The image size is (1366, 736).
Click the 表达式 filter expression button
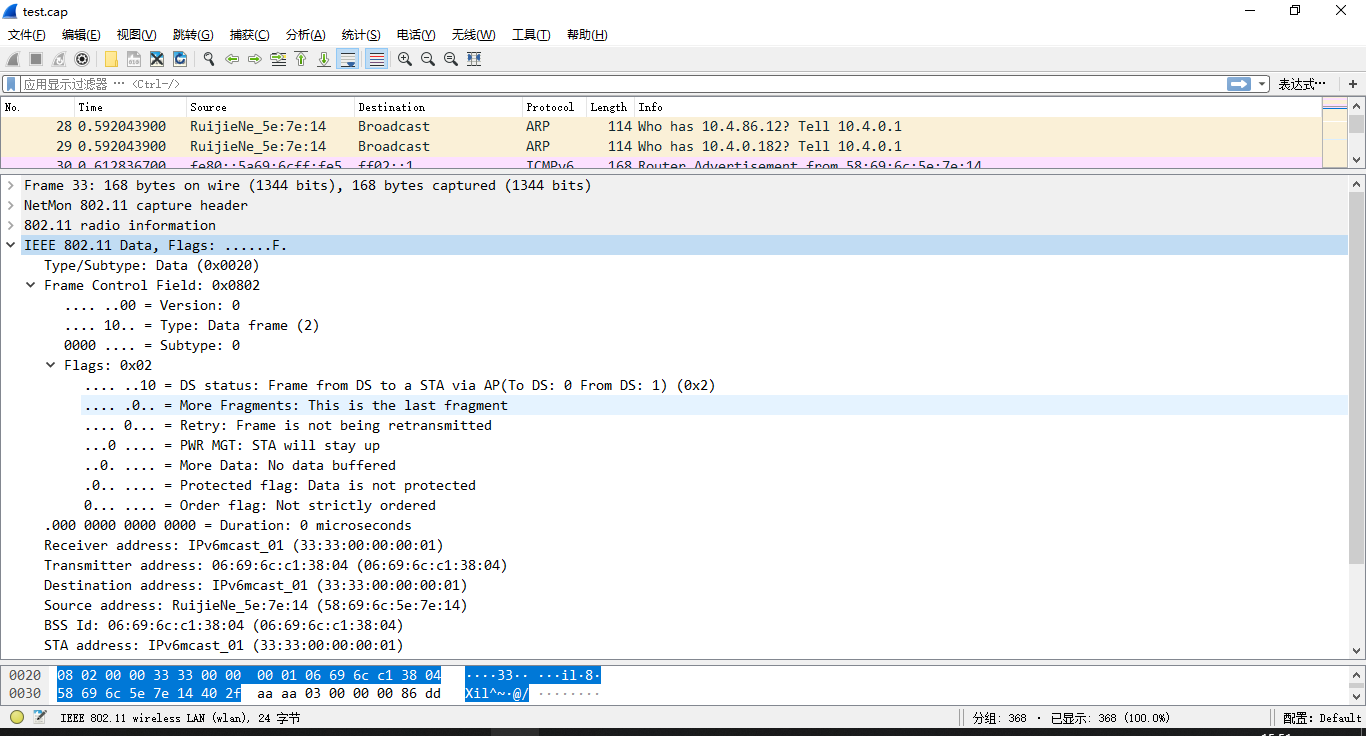(1301, 83)
